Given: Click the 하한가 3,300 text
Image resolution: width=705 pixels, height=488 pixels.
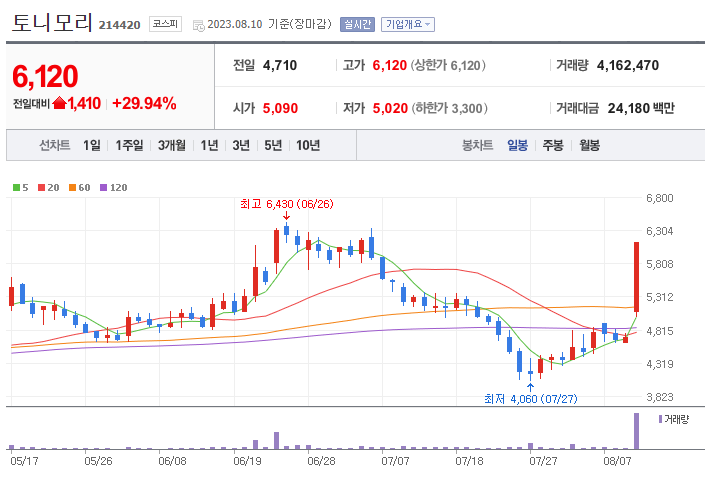Looking at the screenshot, I should click(450, 108).
